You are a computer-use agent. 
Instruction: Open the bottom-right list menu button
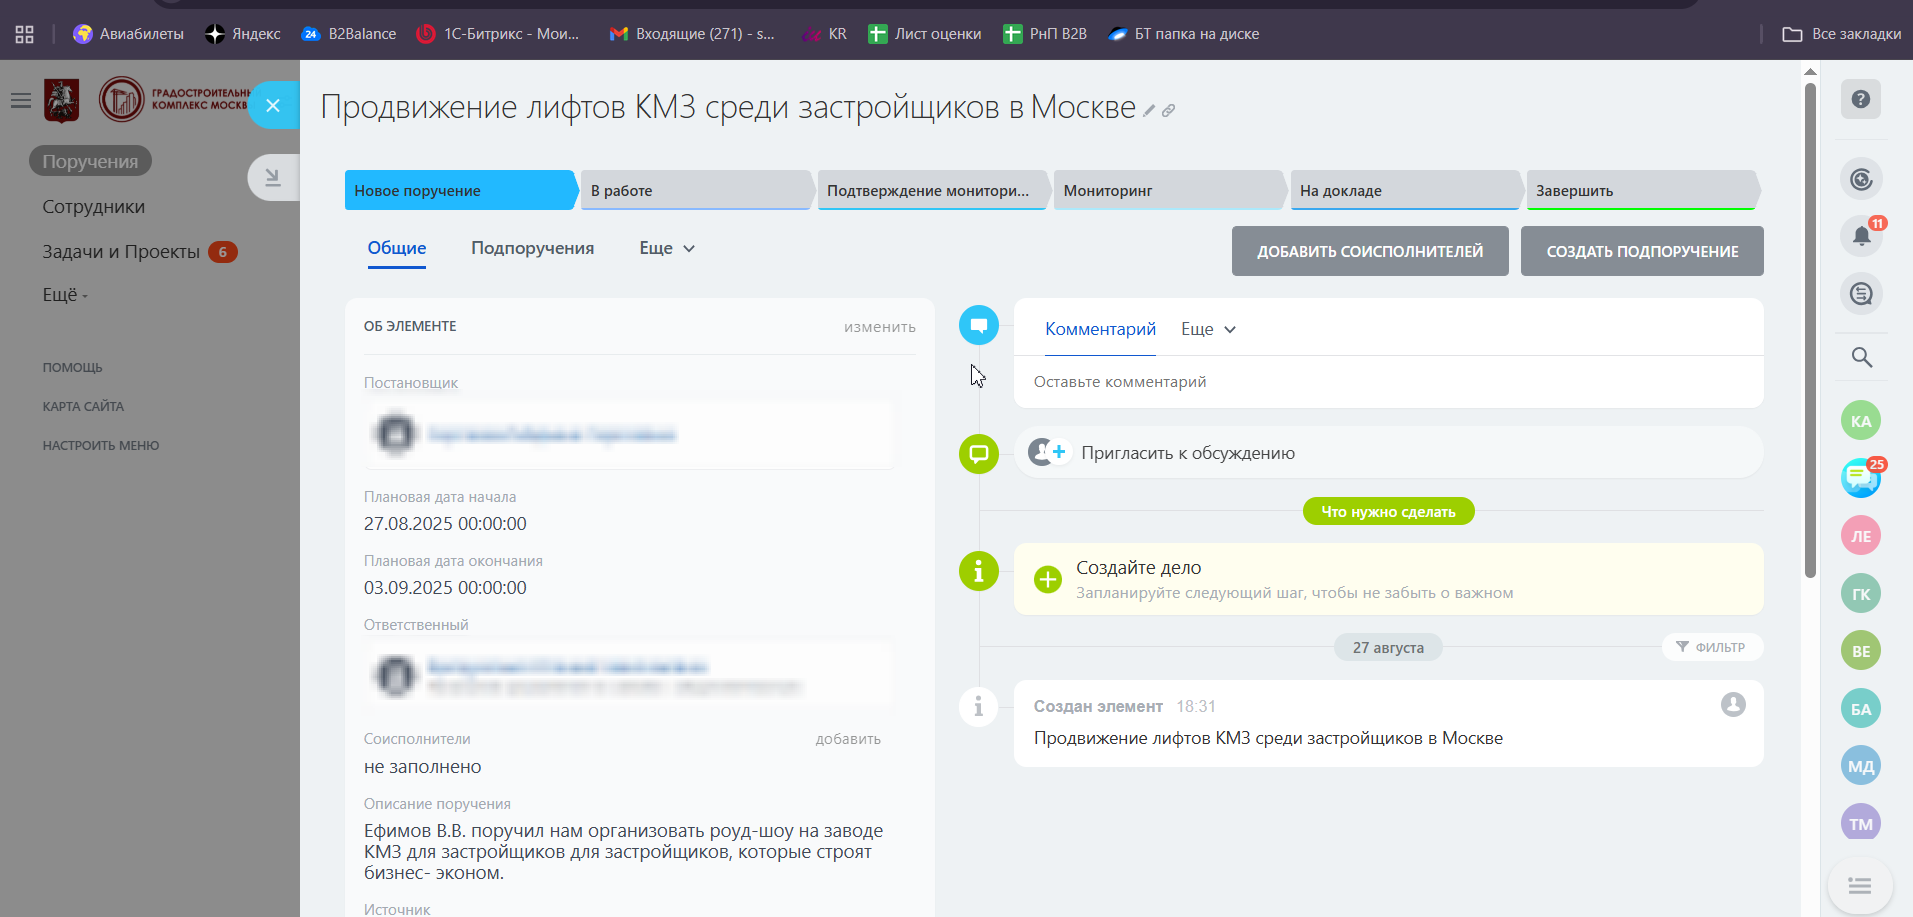click(1860, 886)
